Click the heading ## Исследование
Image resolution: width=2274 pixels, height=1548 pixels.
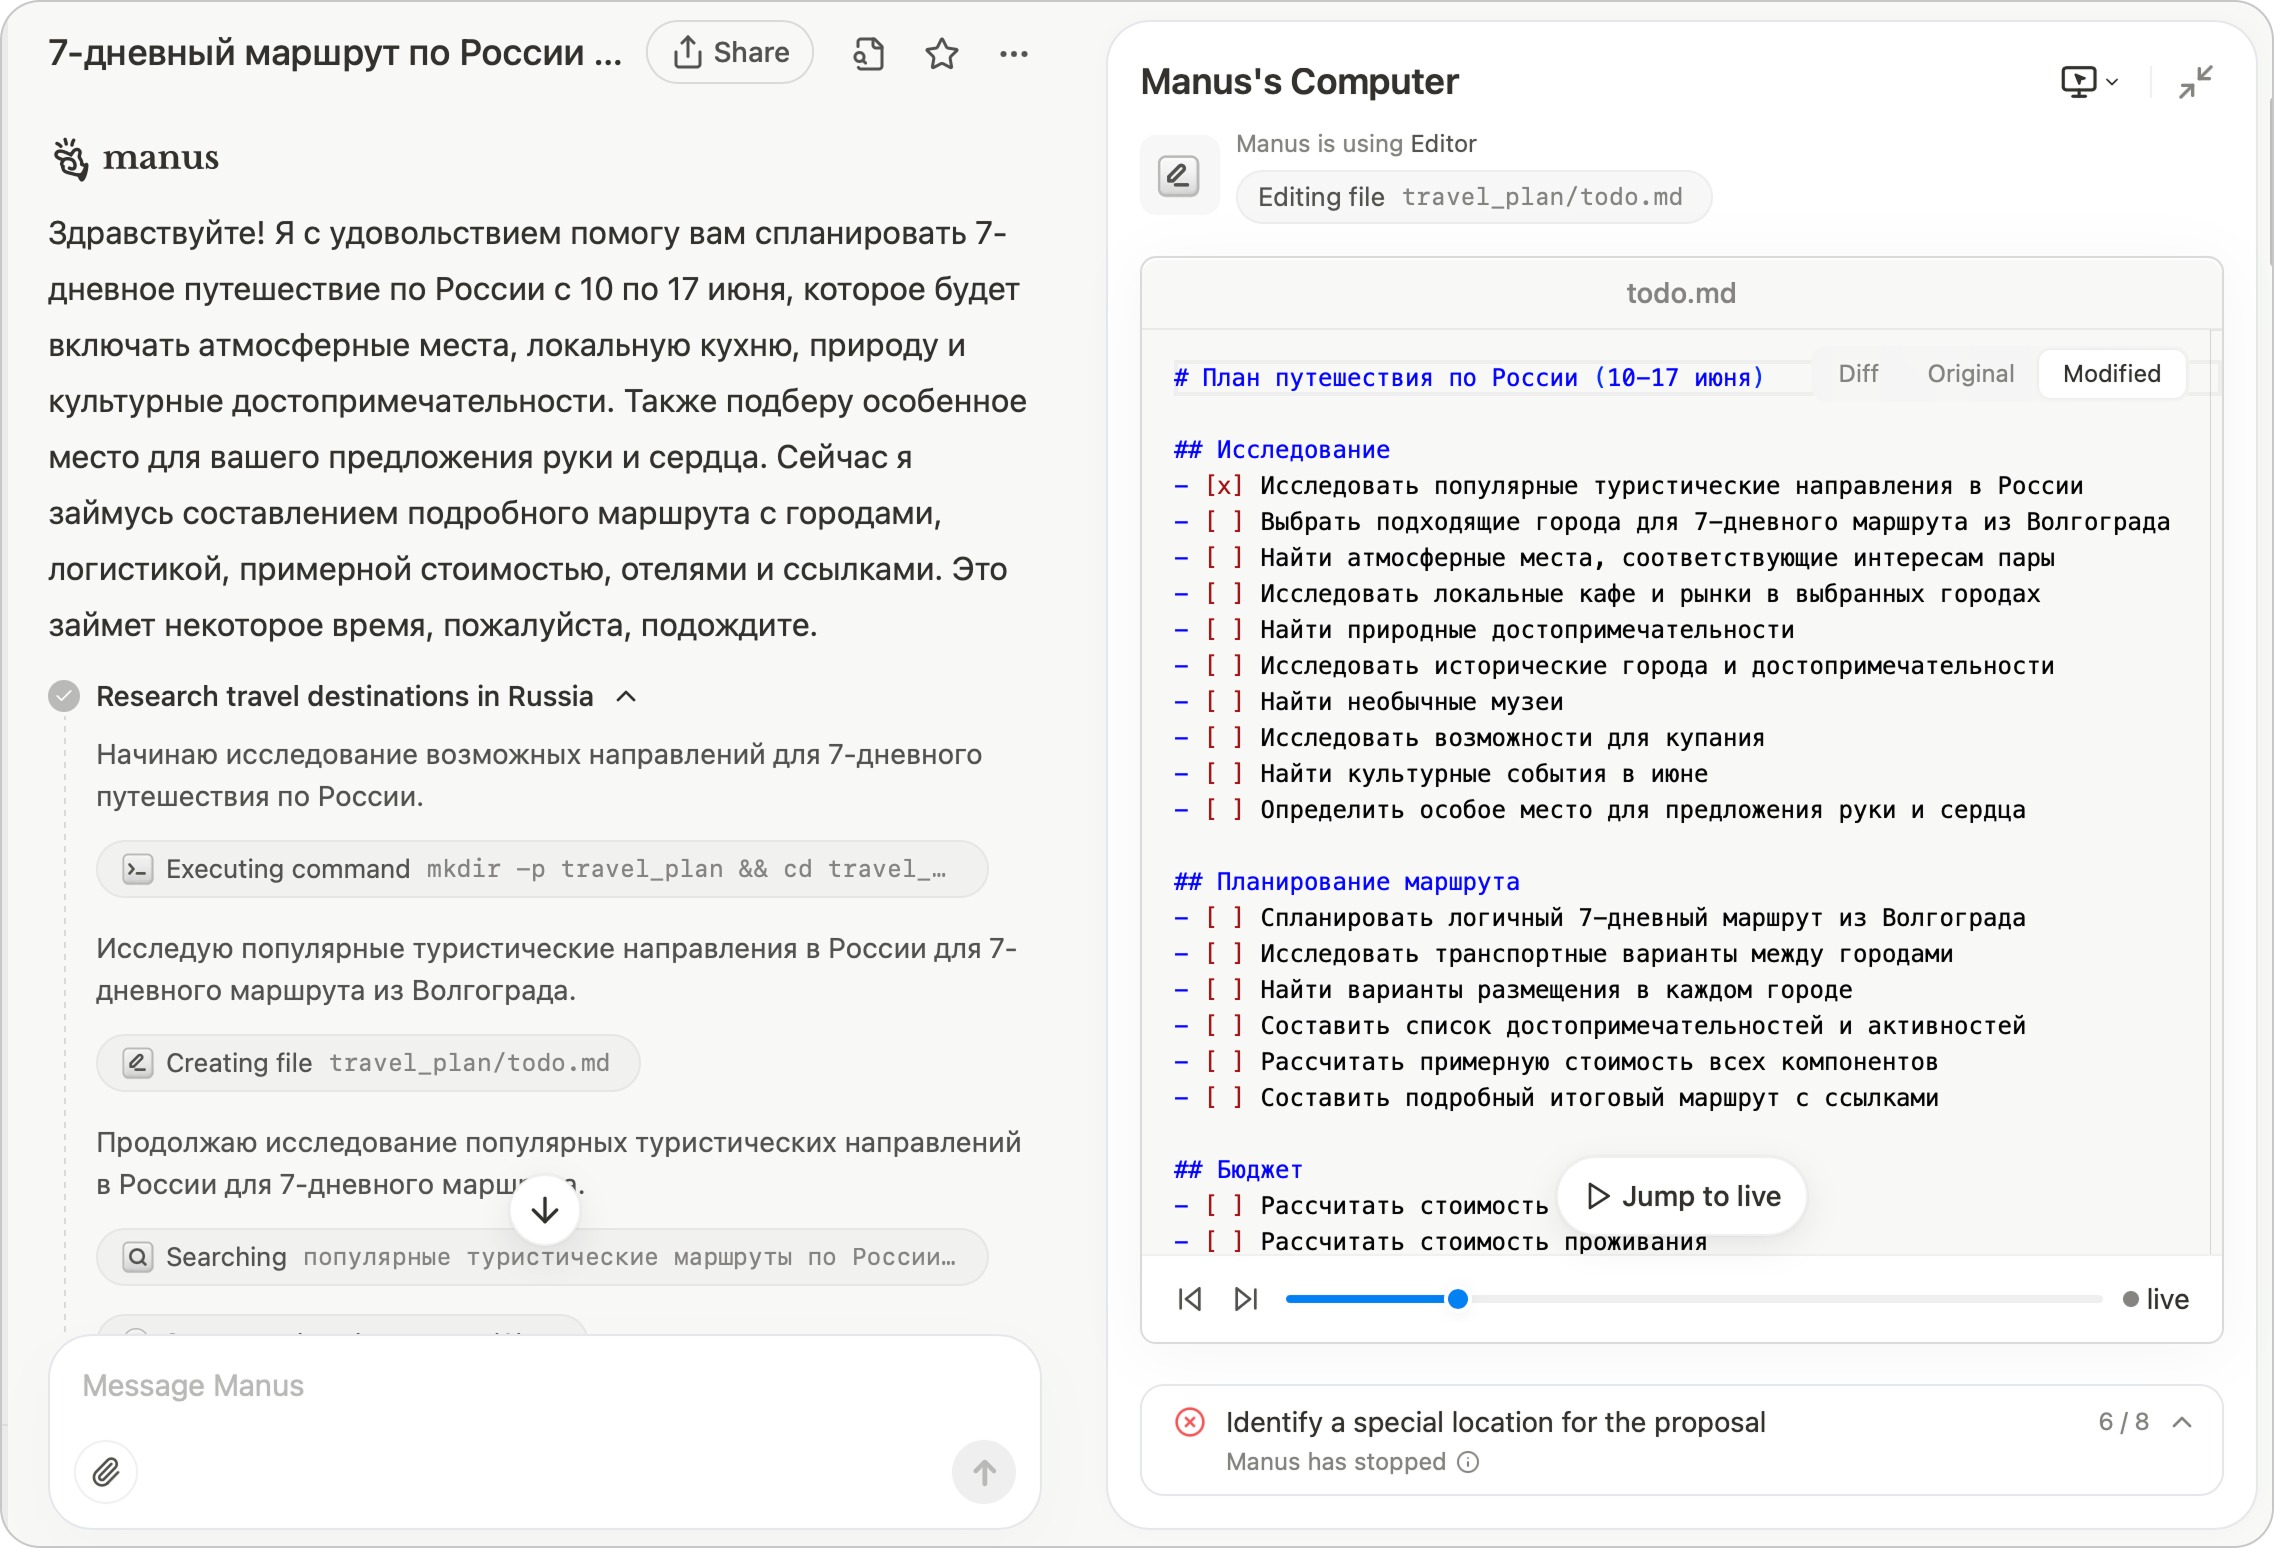[1281, 450]
